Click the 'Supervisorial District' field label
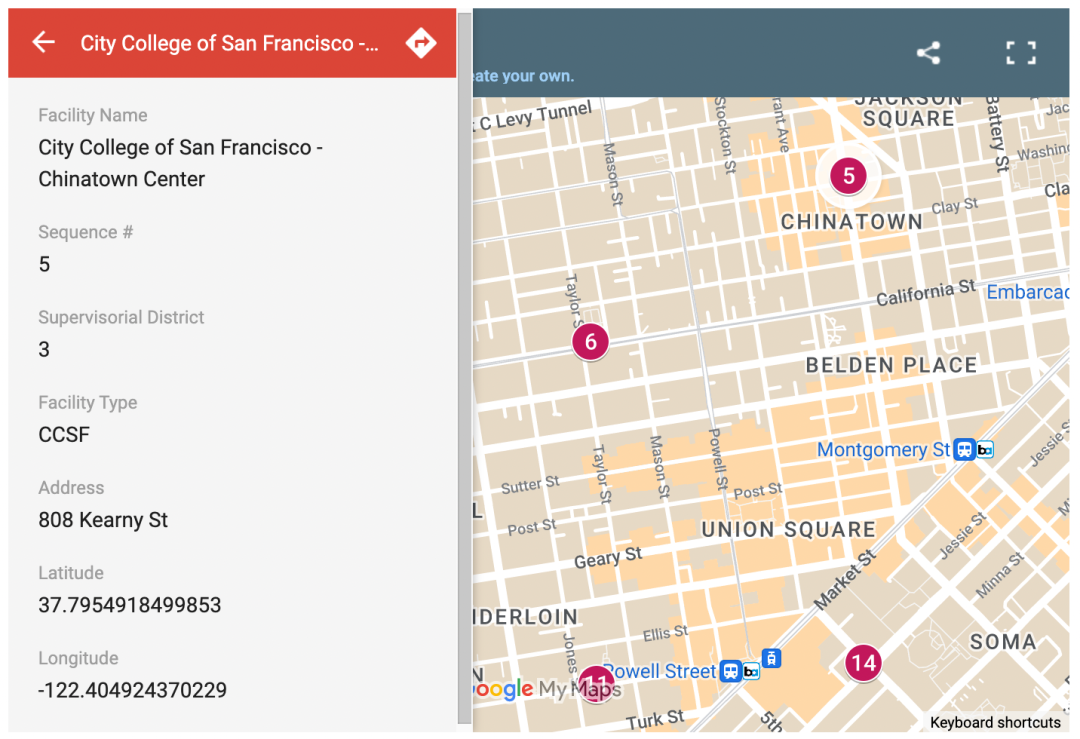 (121, 318)
